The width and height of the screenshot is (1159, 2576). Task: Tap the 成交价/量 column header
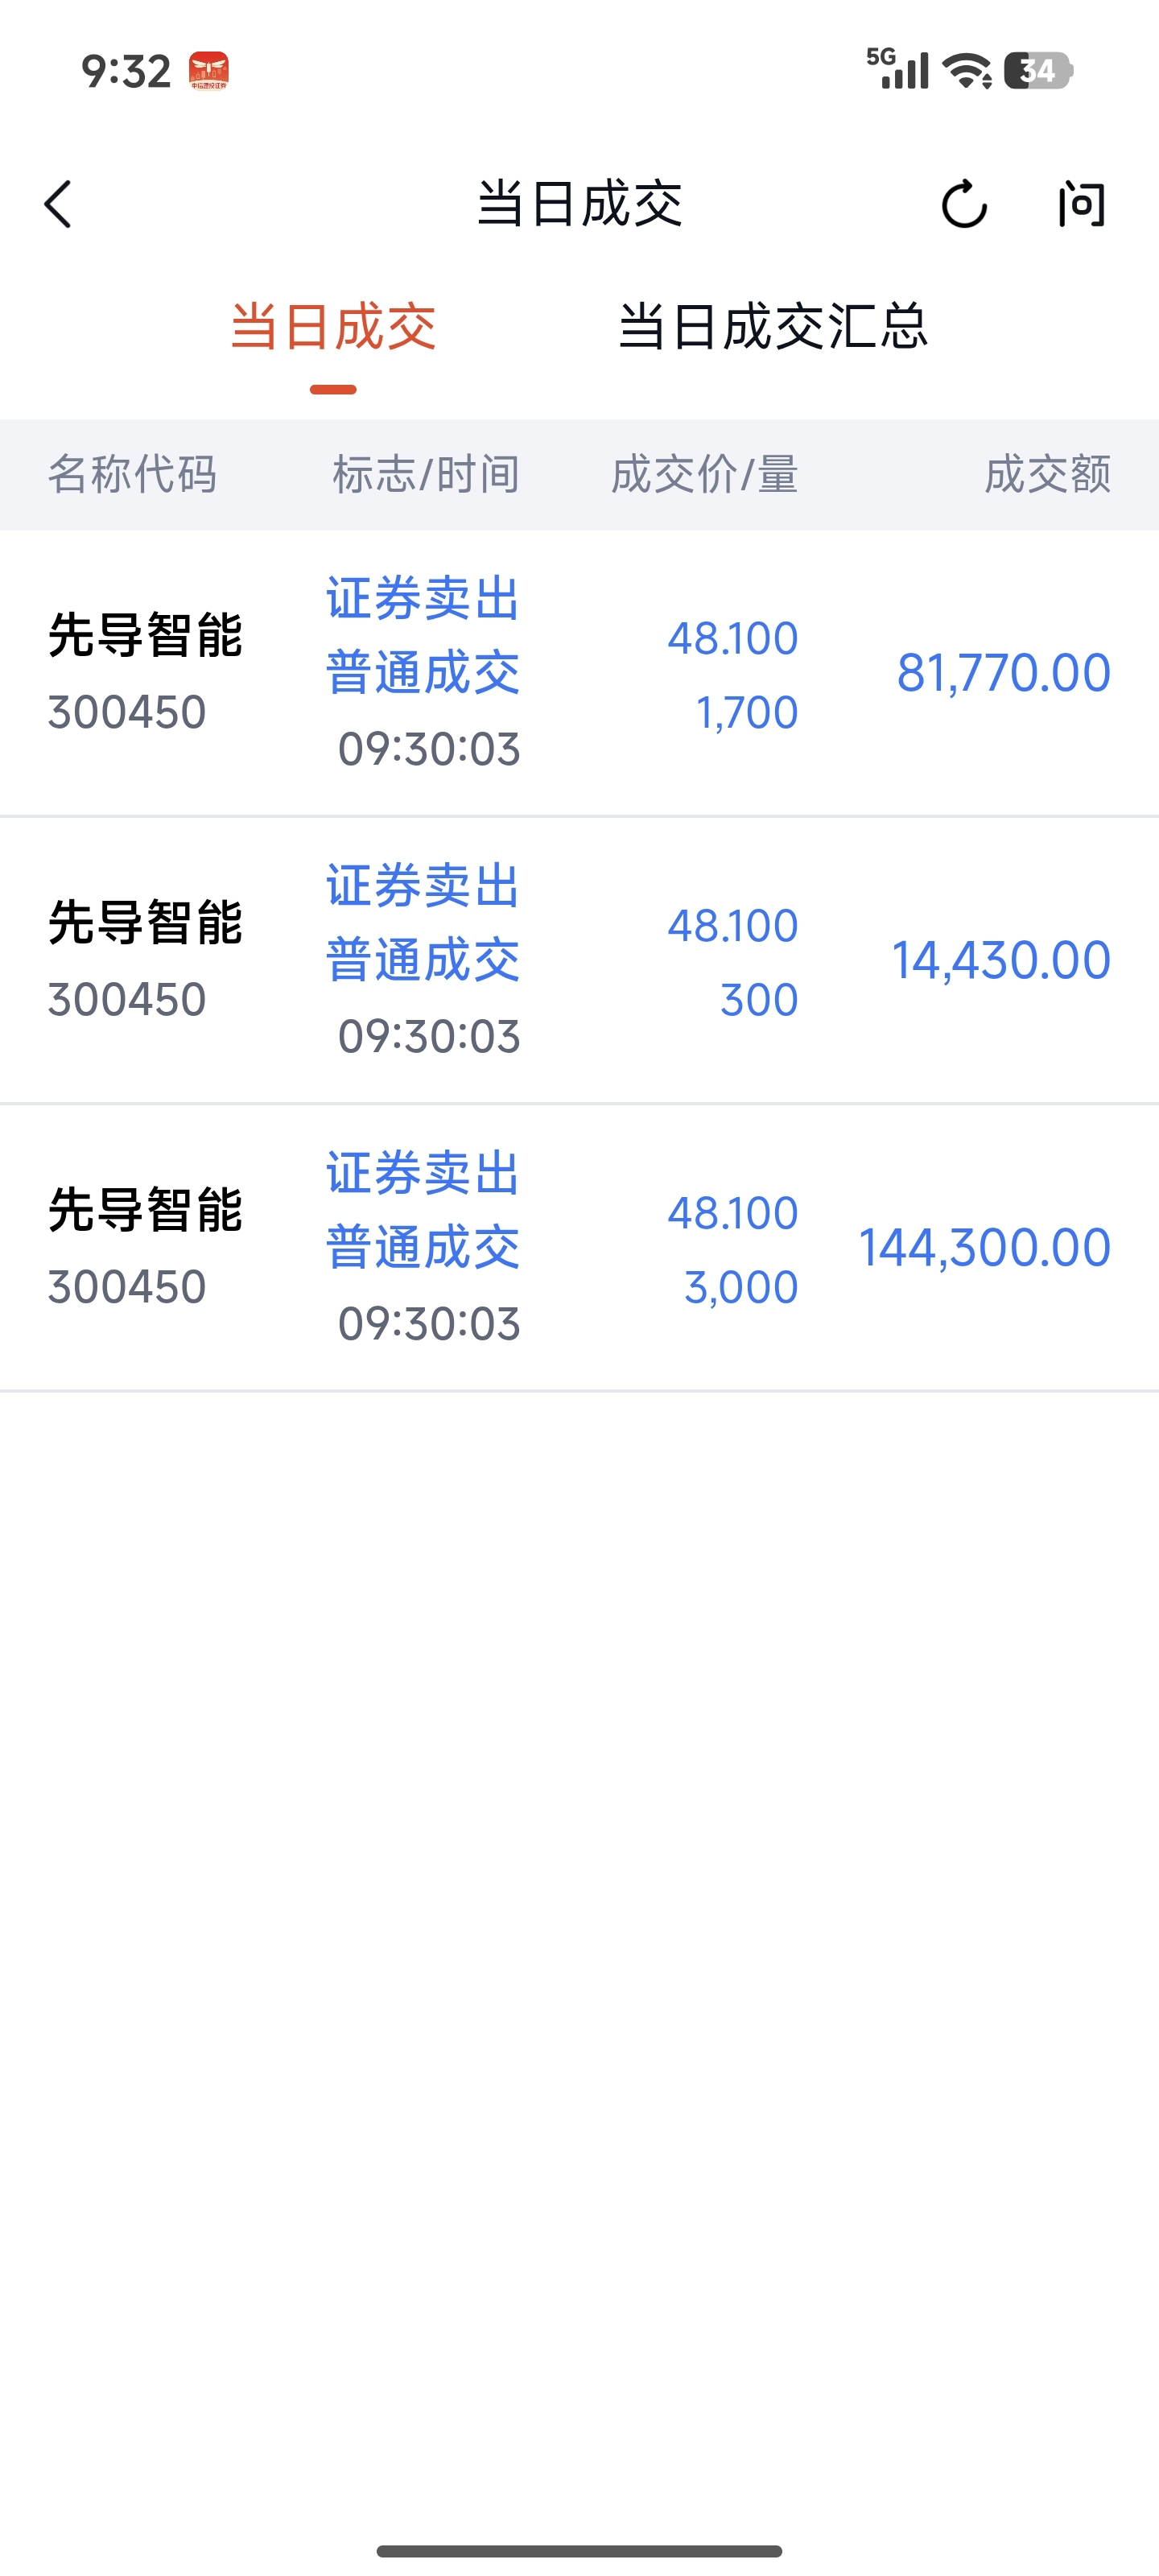[x=704, y=474]
